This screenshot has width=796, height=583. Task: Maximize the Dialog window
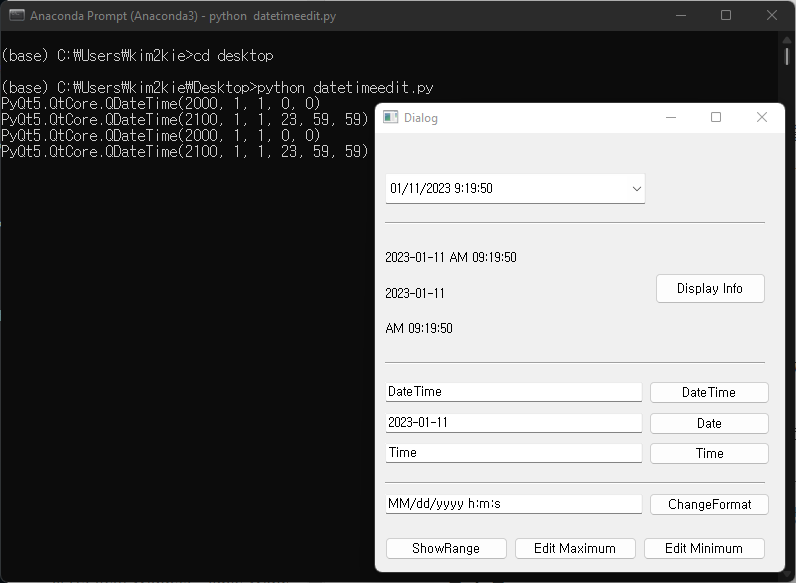click(x=716, y=117)
